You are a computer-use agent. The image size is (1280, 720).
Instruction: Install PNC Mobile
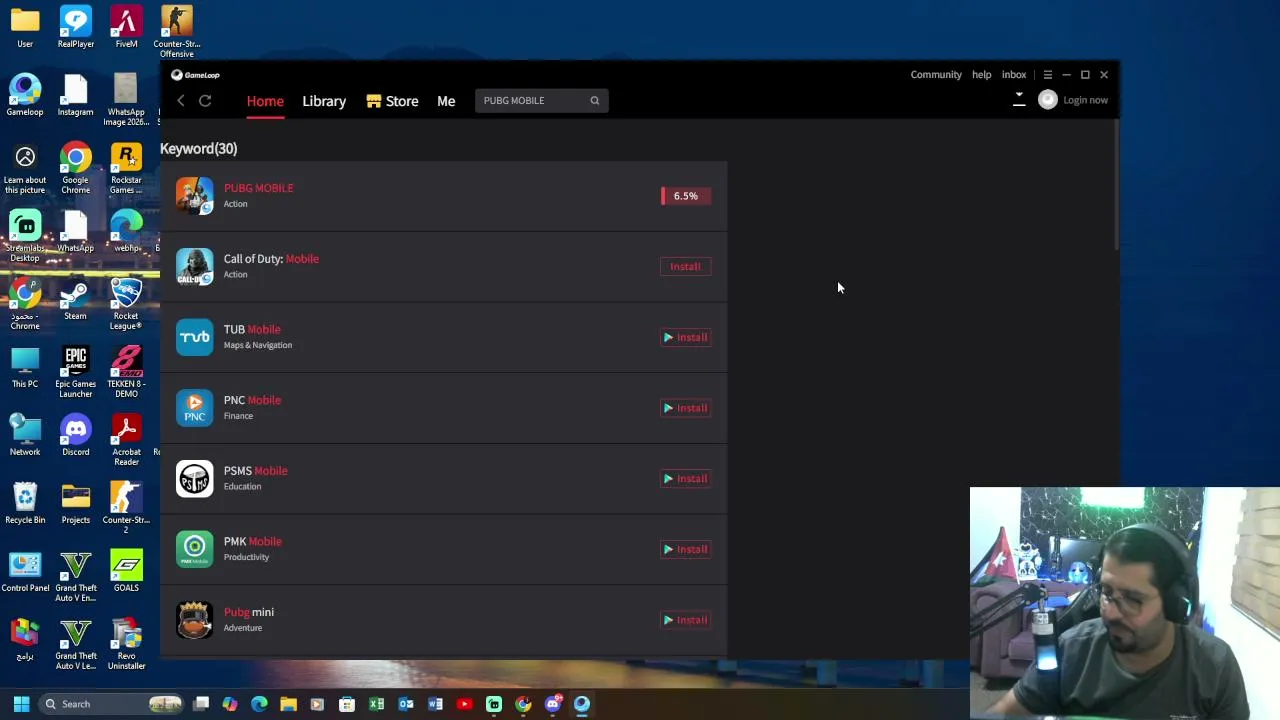click(685, 408)
